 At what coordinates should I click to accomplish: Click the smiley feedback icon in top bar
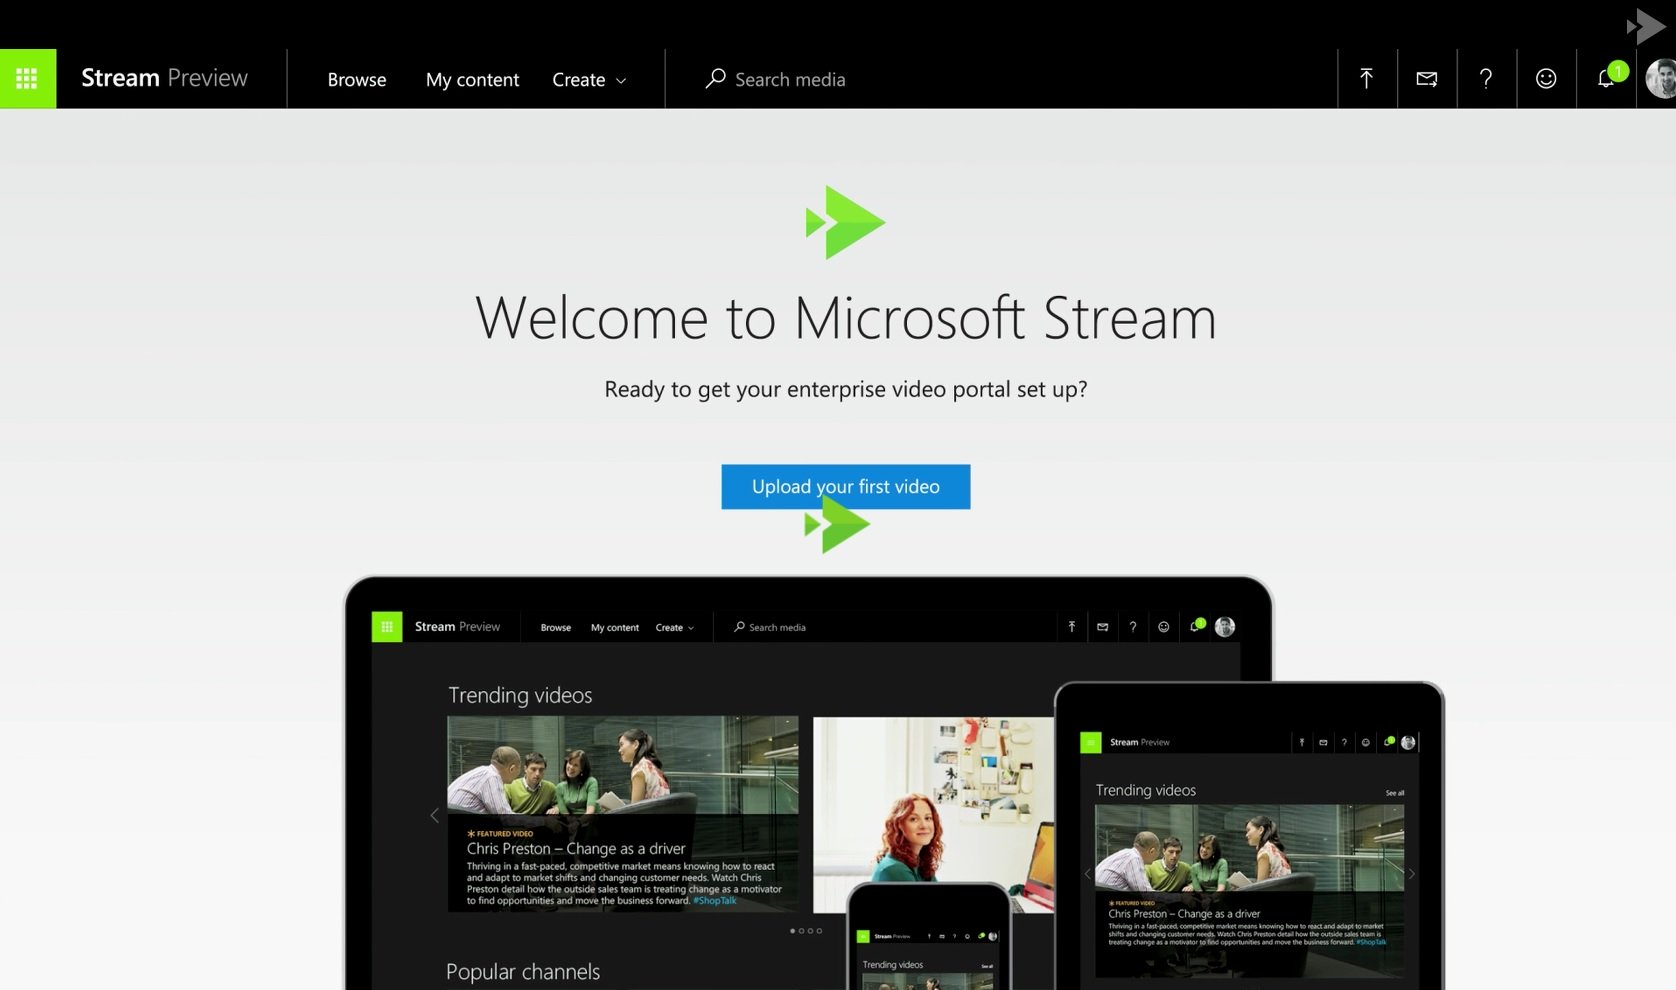[1546, 78]
